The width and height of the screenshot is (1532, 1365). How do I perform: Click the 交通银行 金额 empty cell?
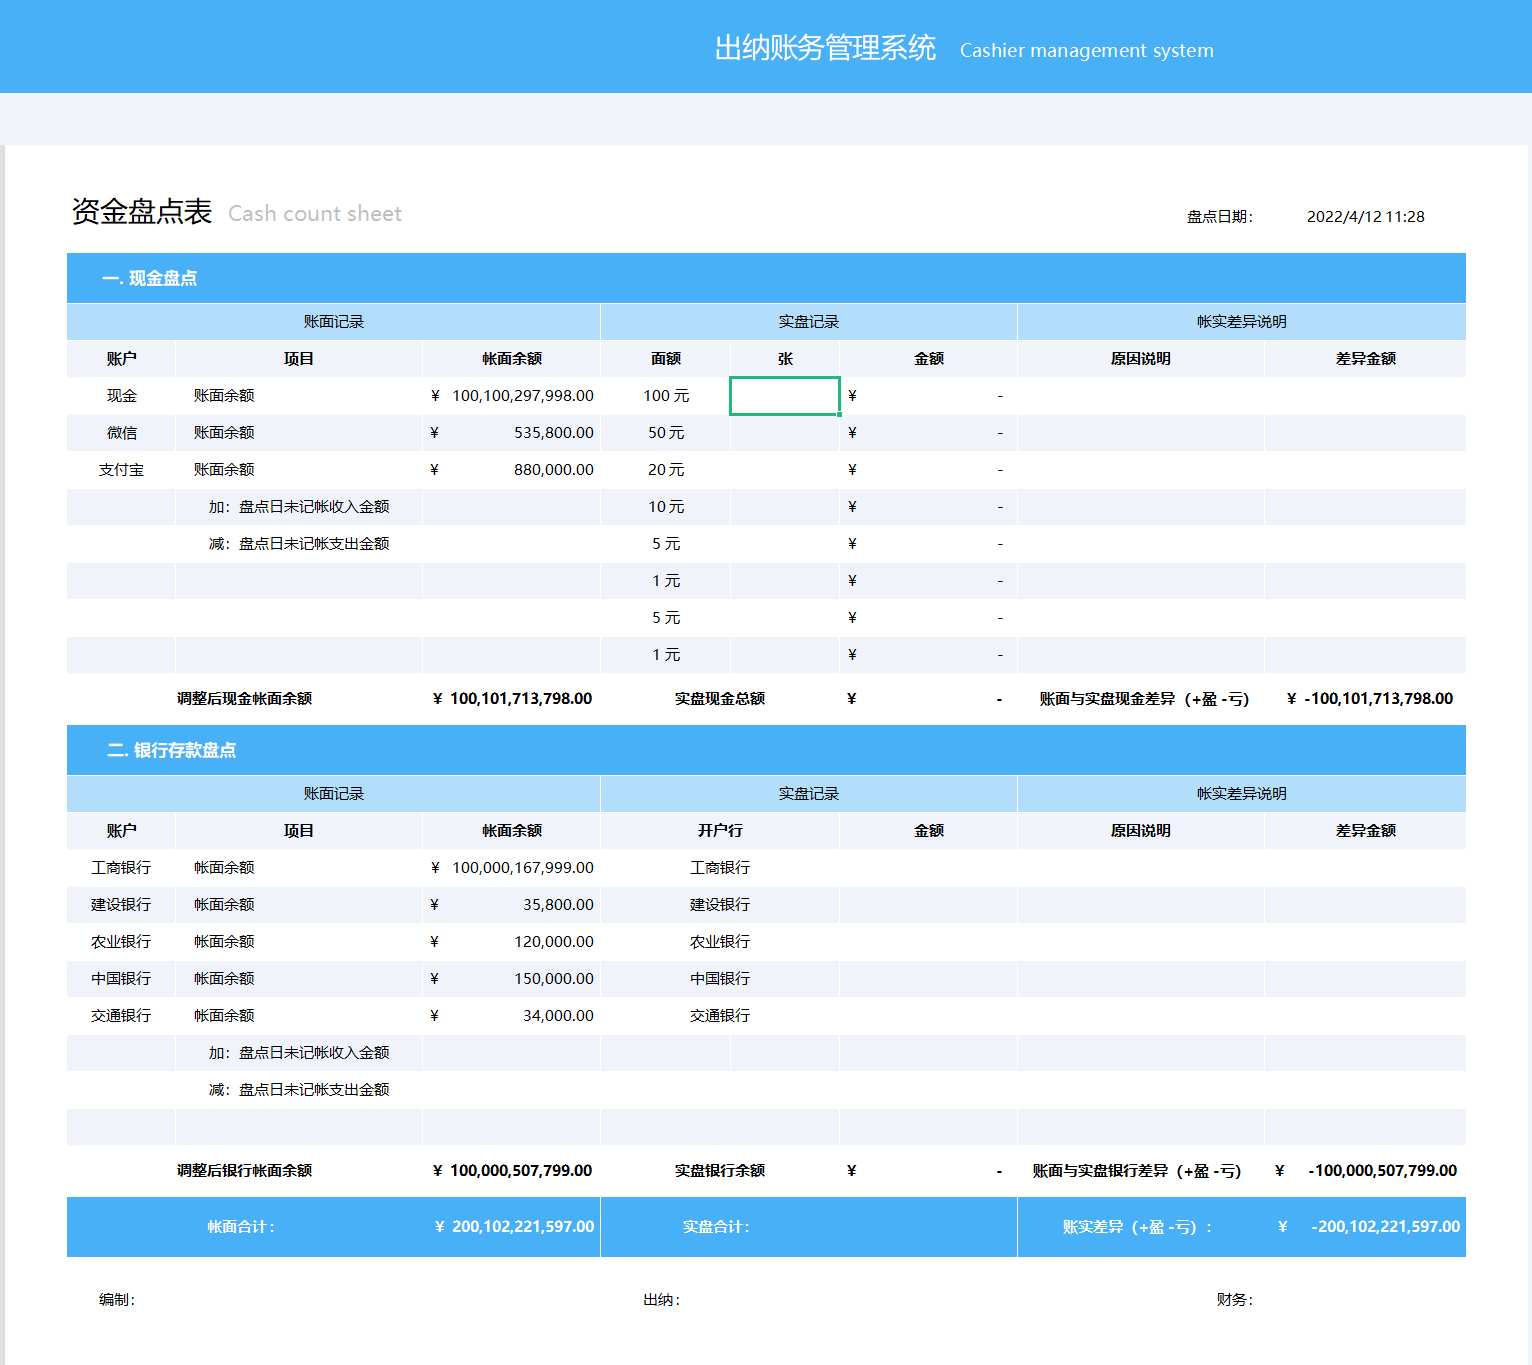(926, 1015)
